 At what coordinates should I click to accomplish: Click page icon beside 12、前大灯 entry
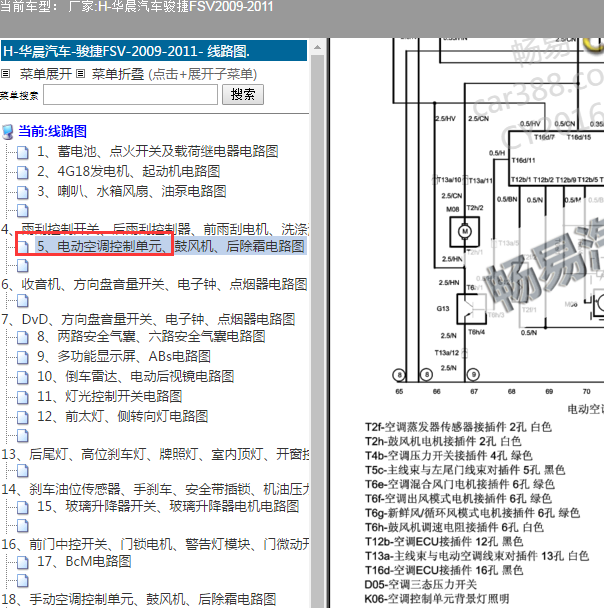pyautogui.click(x=22, y=417)
